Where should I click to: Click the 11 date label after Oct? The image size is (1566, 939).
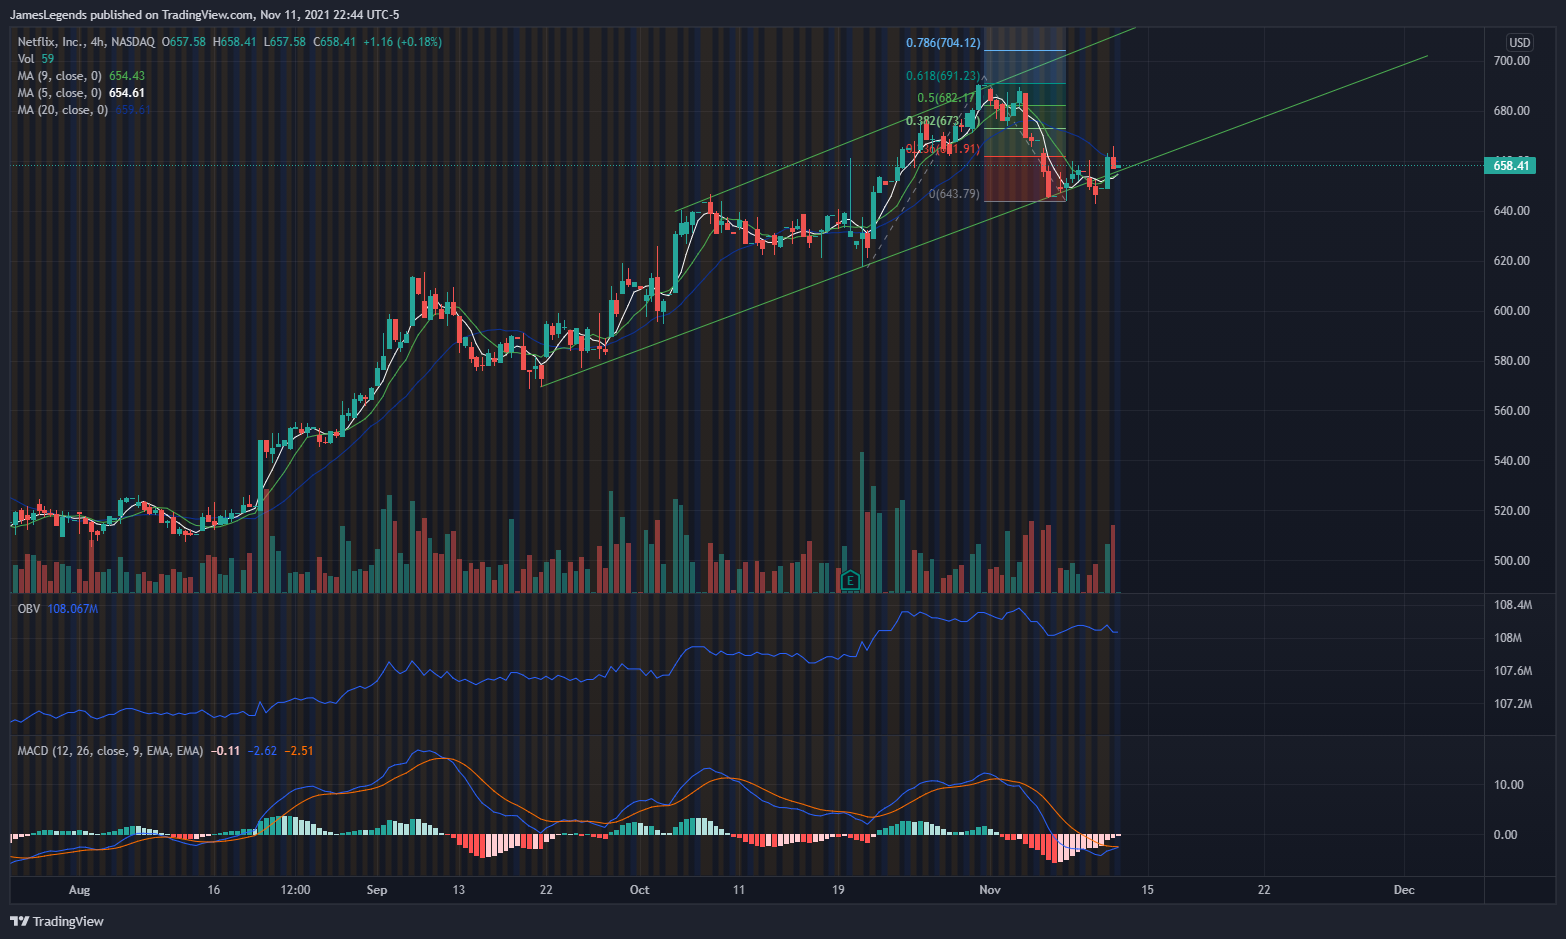pos(738,890)
